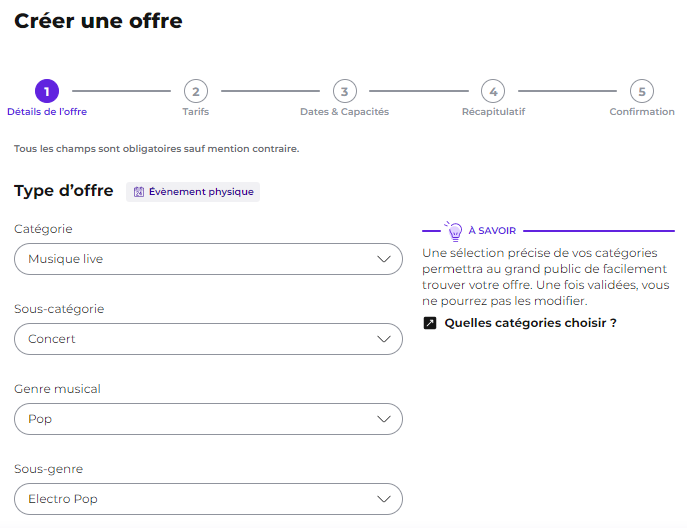687x528 pixels.
Task: Open the Catégorie dropdown showing Musique live
Action: coord(208,259)
